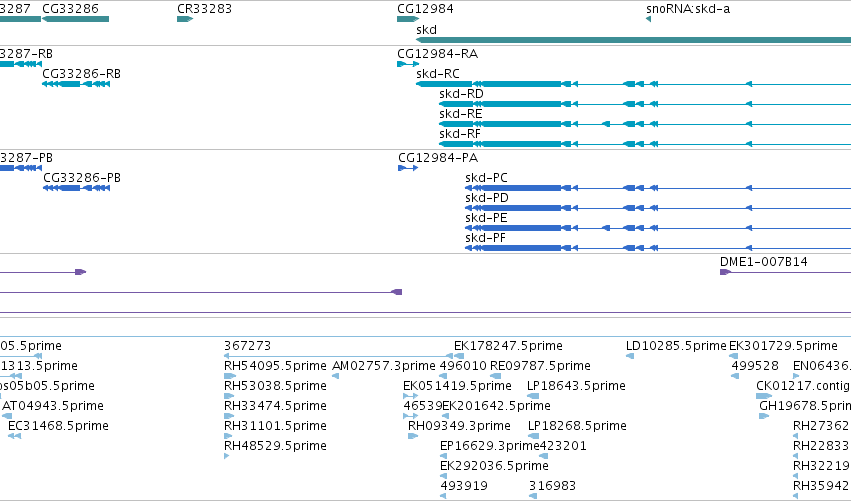
Task: Click the EK178247.5prime EST label
Action: 509,346
